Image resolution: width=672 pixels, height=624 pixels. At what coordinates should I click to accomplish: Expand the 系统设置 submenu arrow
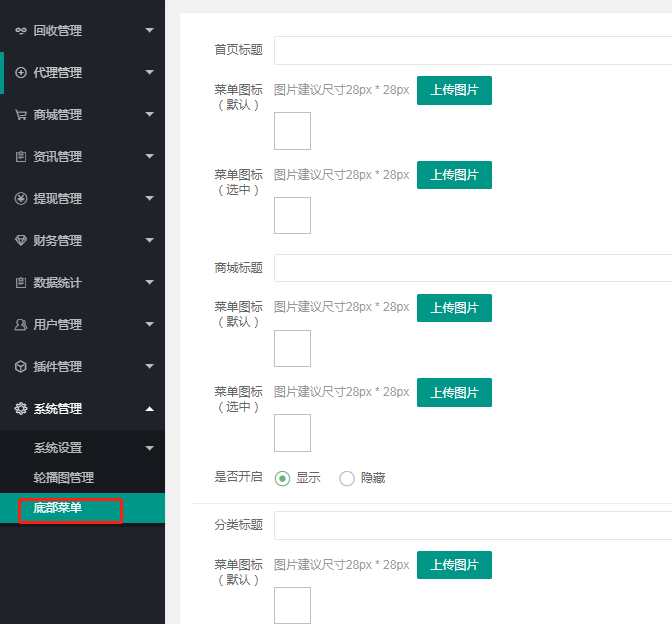[150, 448]
